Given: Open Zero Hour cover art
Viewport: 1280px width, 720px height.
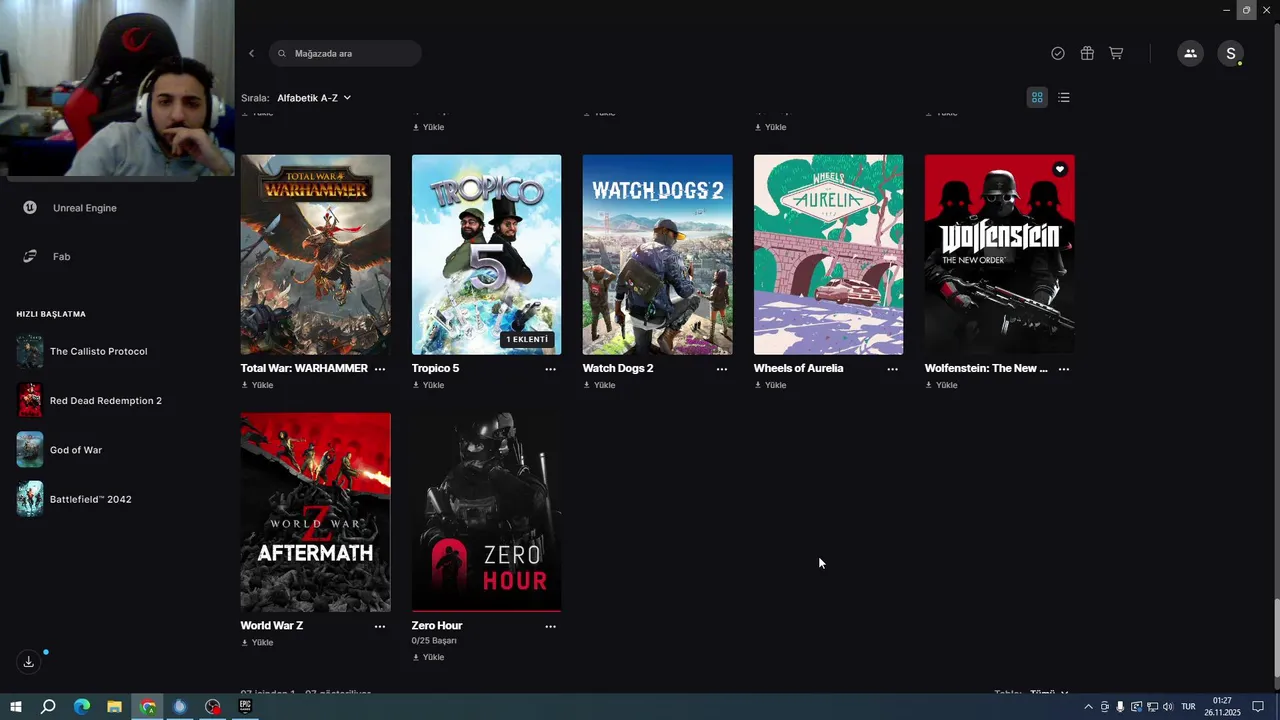Looking at the screenshot, I should point(486,512).
